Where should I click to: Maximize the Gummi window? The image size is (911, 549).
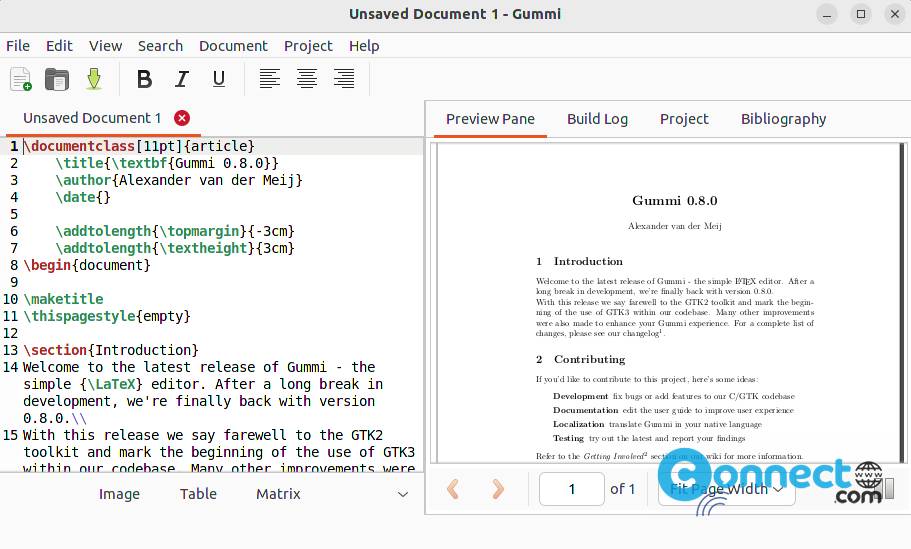click(x=861, y=14)
